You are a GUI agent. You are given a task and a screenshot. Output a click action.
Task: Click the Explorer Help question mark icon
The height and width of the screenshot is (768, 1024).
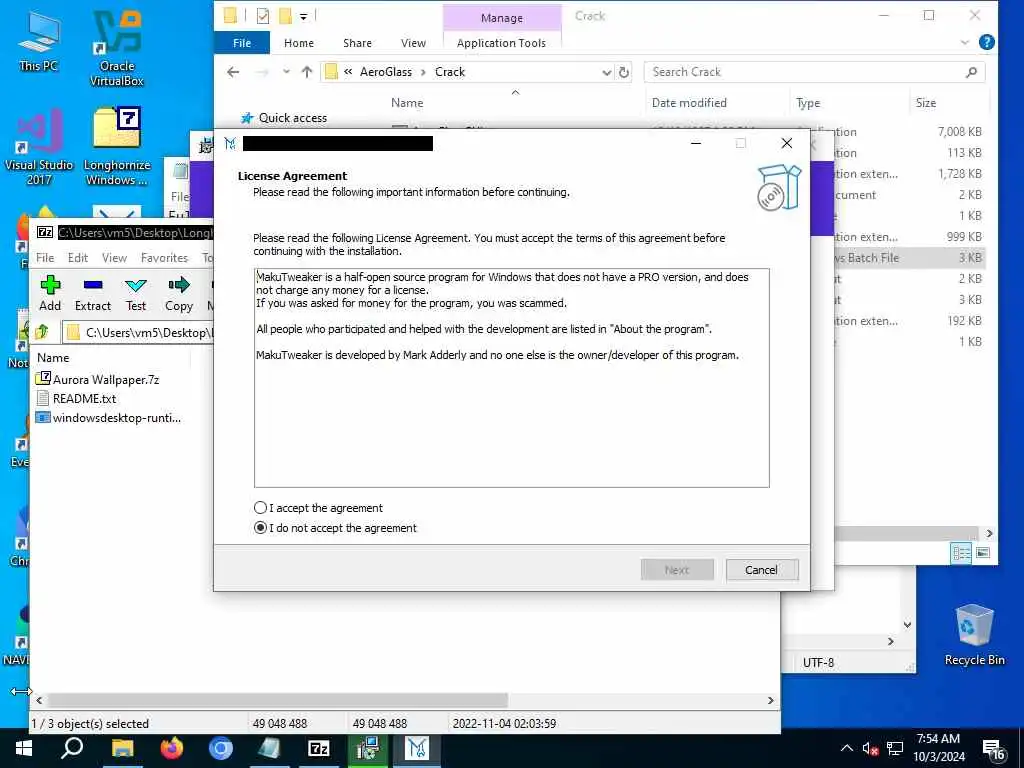[987, 42]
